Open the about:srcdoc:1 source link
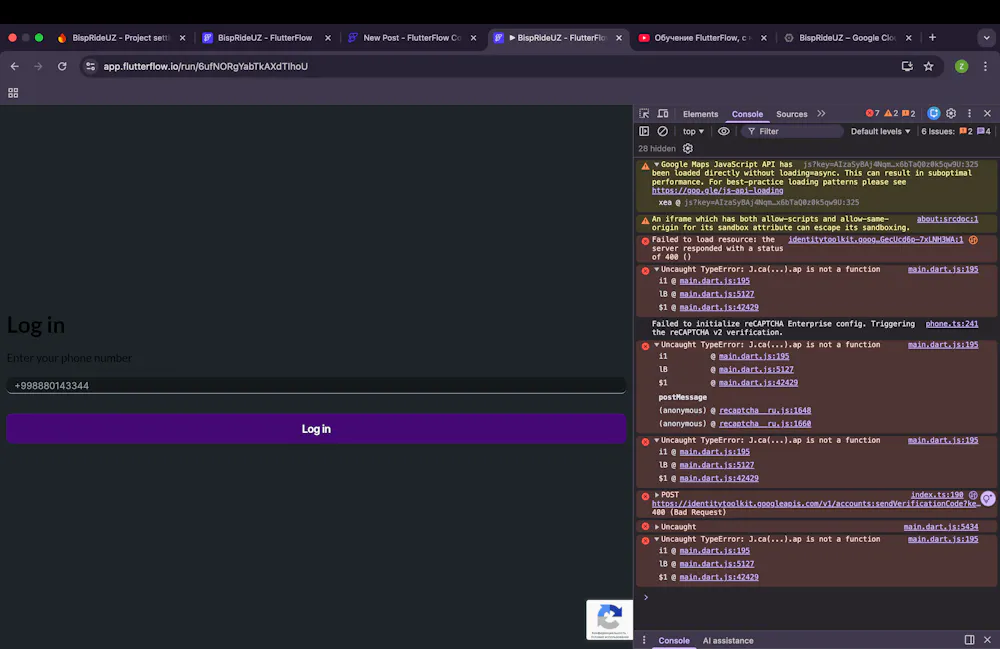1000x649 pixels. pyautogui.click(x=947, y=219)
